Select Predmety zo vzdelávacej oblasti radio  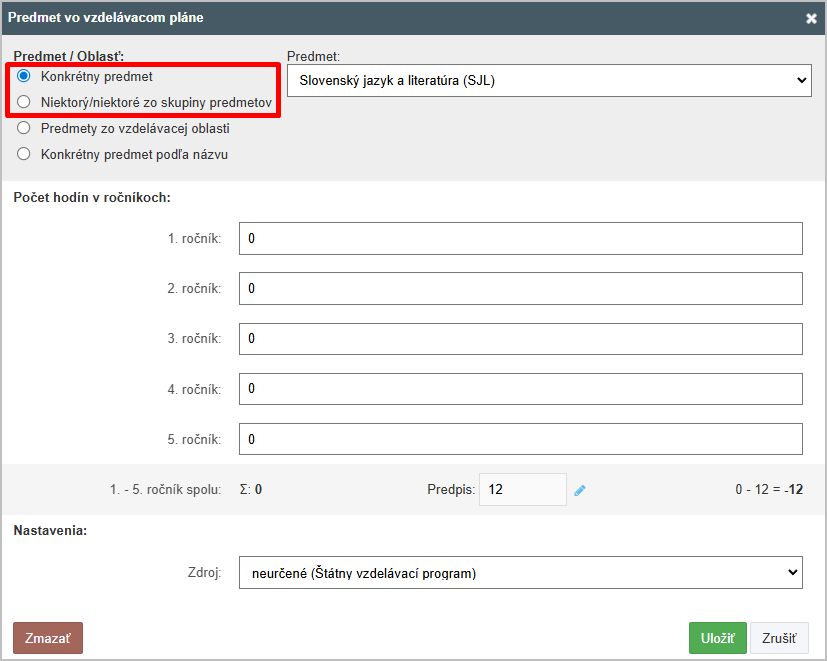pyautogui.click(x=23, y=128)
